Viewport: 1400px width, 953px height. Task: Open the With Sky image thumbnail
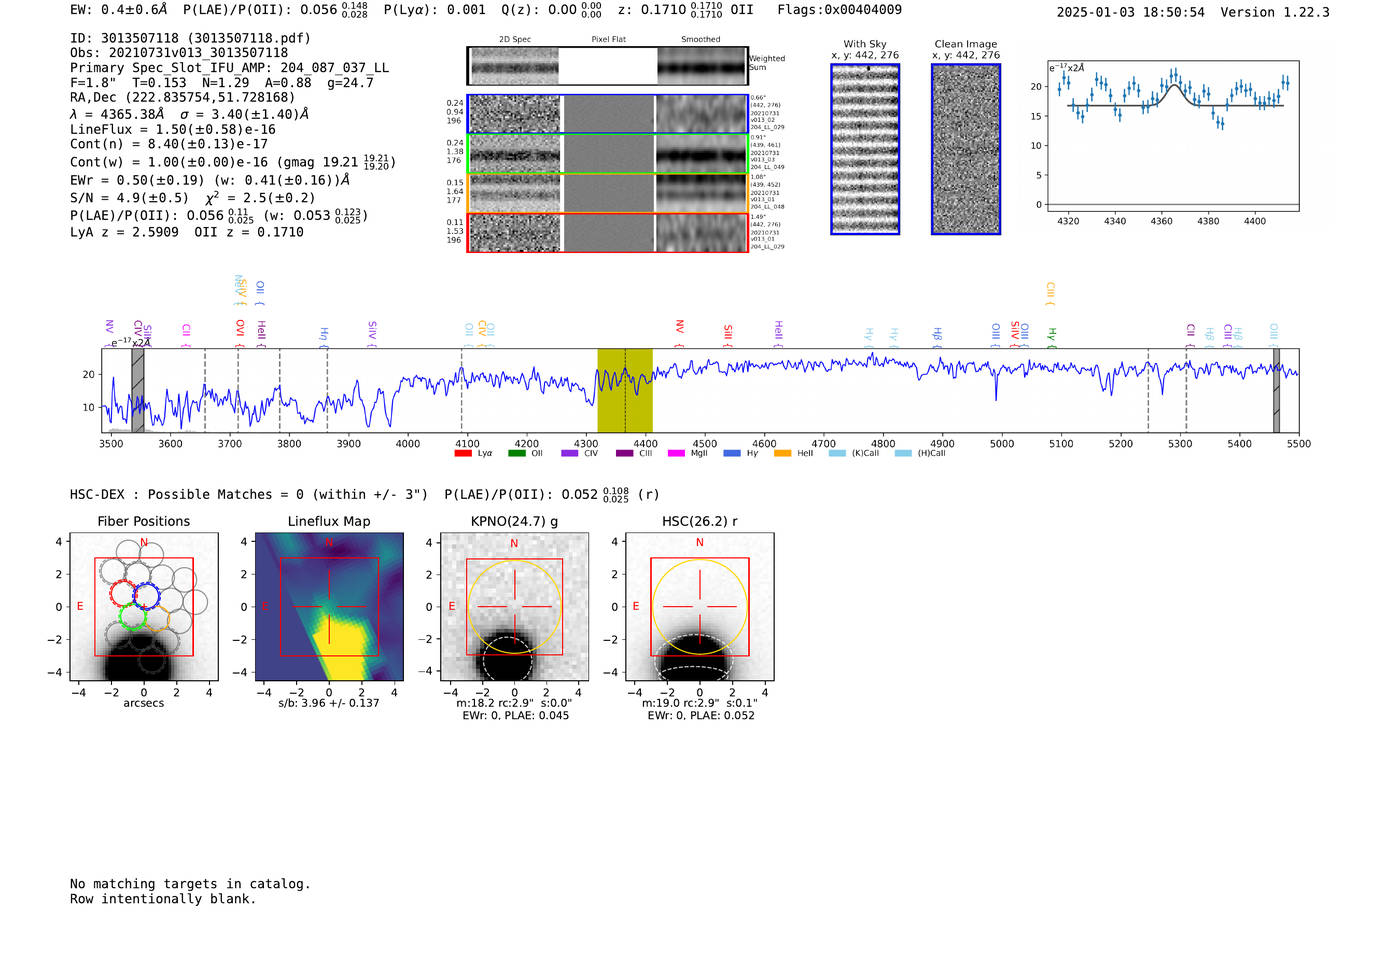click(x=865, y=149)
